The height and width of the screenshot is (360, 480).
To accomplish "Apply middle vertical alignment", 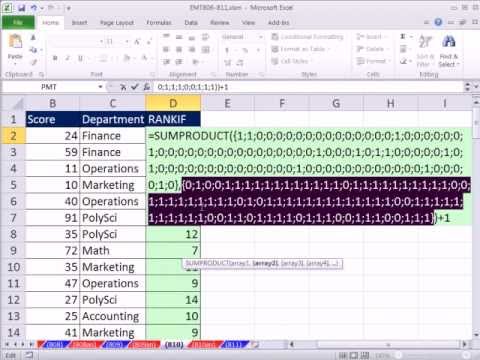I will [x=179, y=37].
